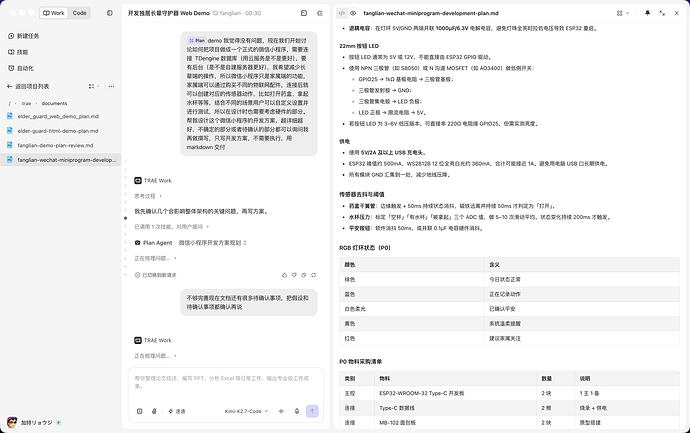Open the layout dropdown in document header
Screen dimensions: 690x433
pyautogui.click(x=622, y=13)
